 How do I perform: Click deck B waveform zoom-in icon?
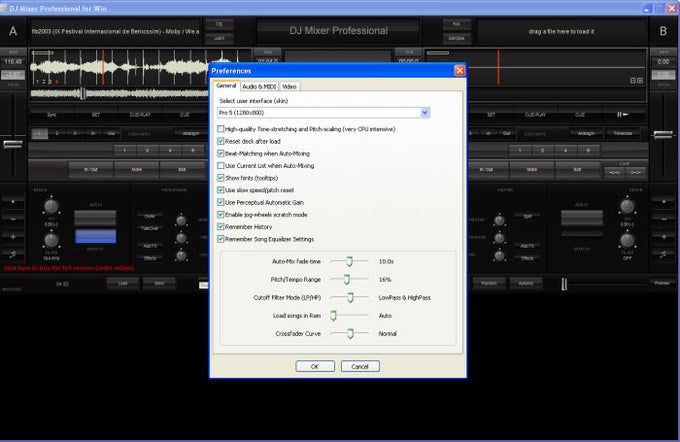coord(640,81)
